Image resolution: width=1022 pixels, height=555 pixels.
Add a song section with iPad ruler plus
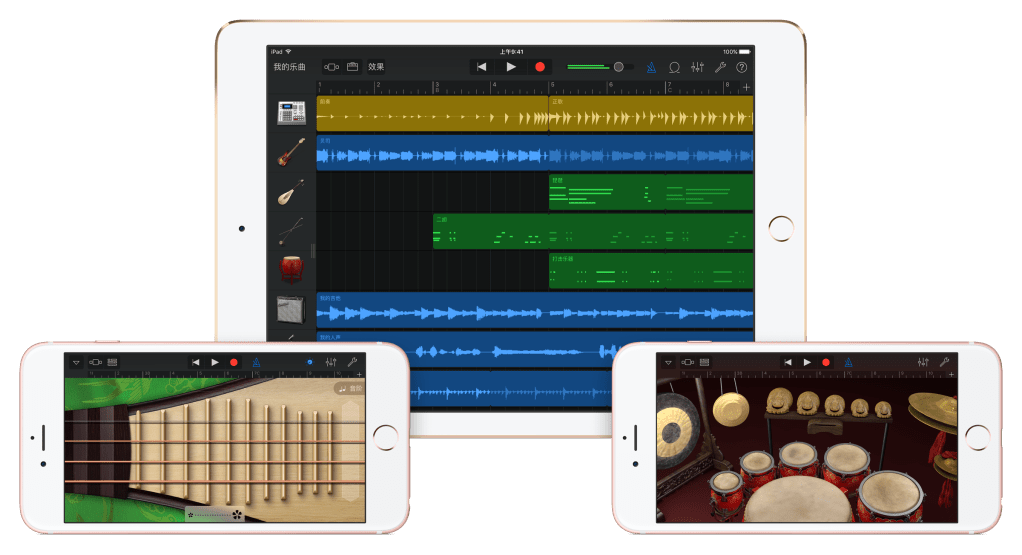pos(746,87)
